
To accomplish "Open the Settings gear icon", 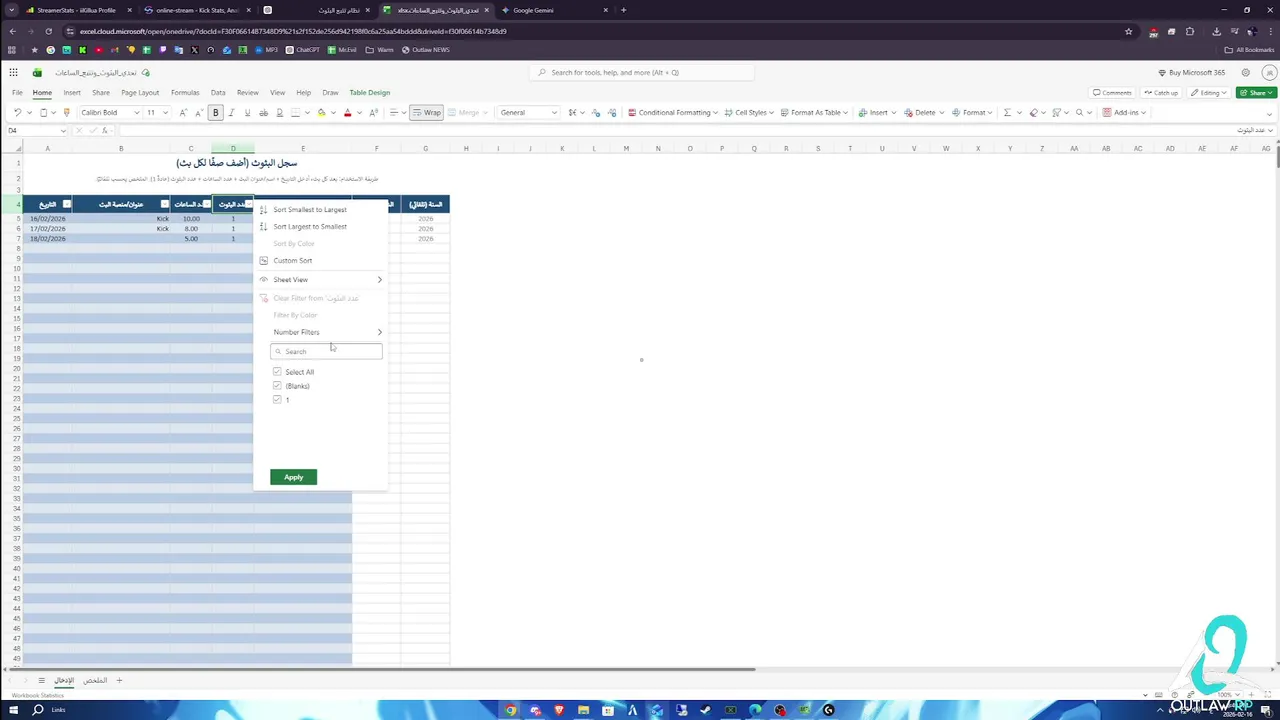I will tap(1245, 72).
